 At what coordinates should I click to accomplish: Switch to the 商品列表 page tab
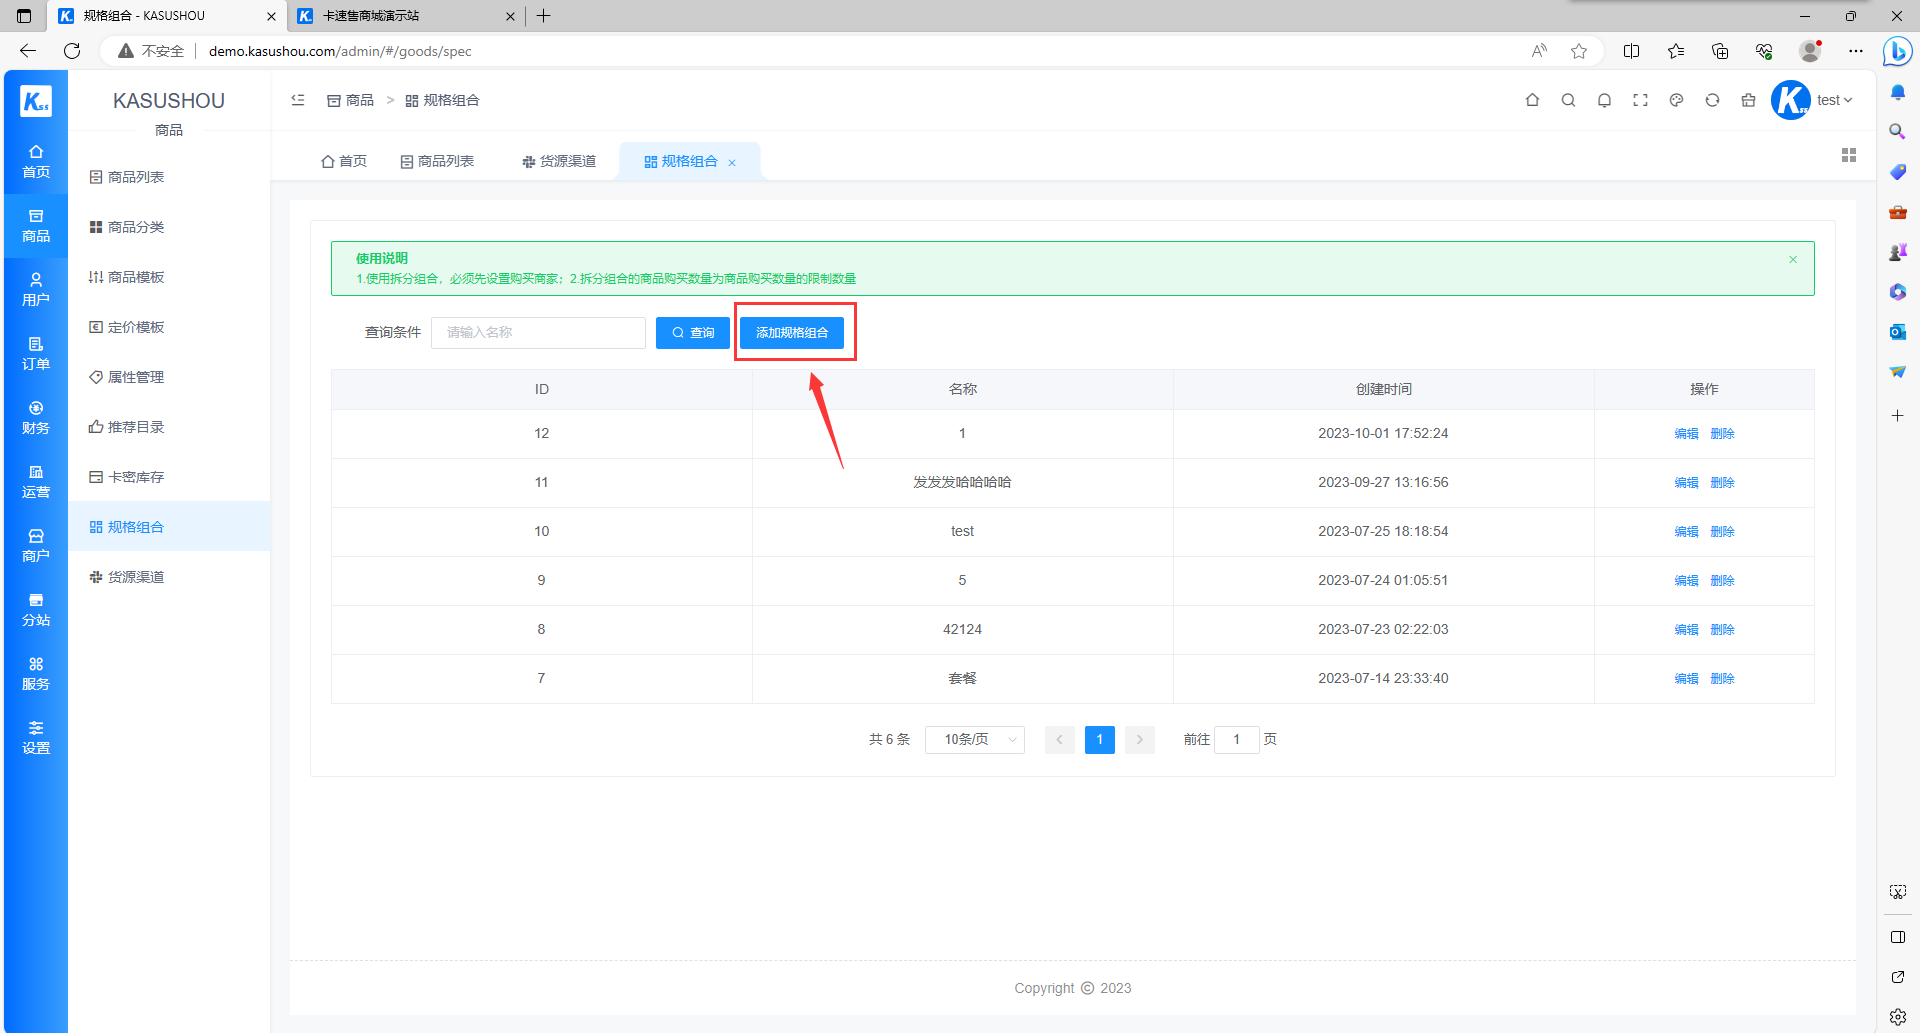pos(437,161)
